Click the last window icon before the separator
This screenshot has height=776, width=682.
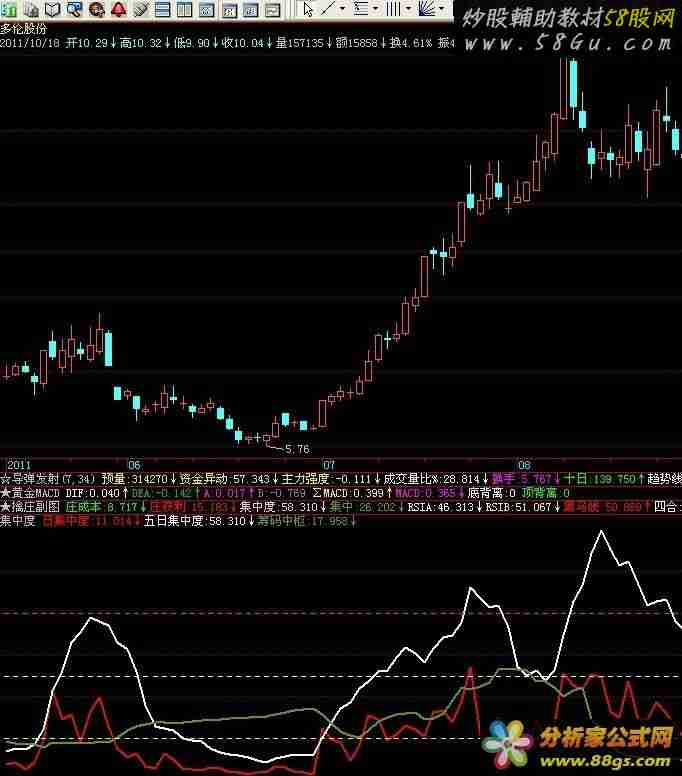coord(273,9)
